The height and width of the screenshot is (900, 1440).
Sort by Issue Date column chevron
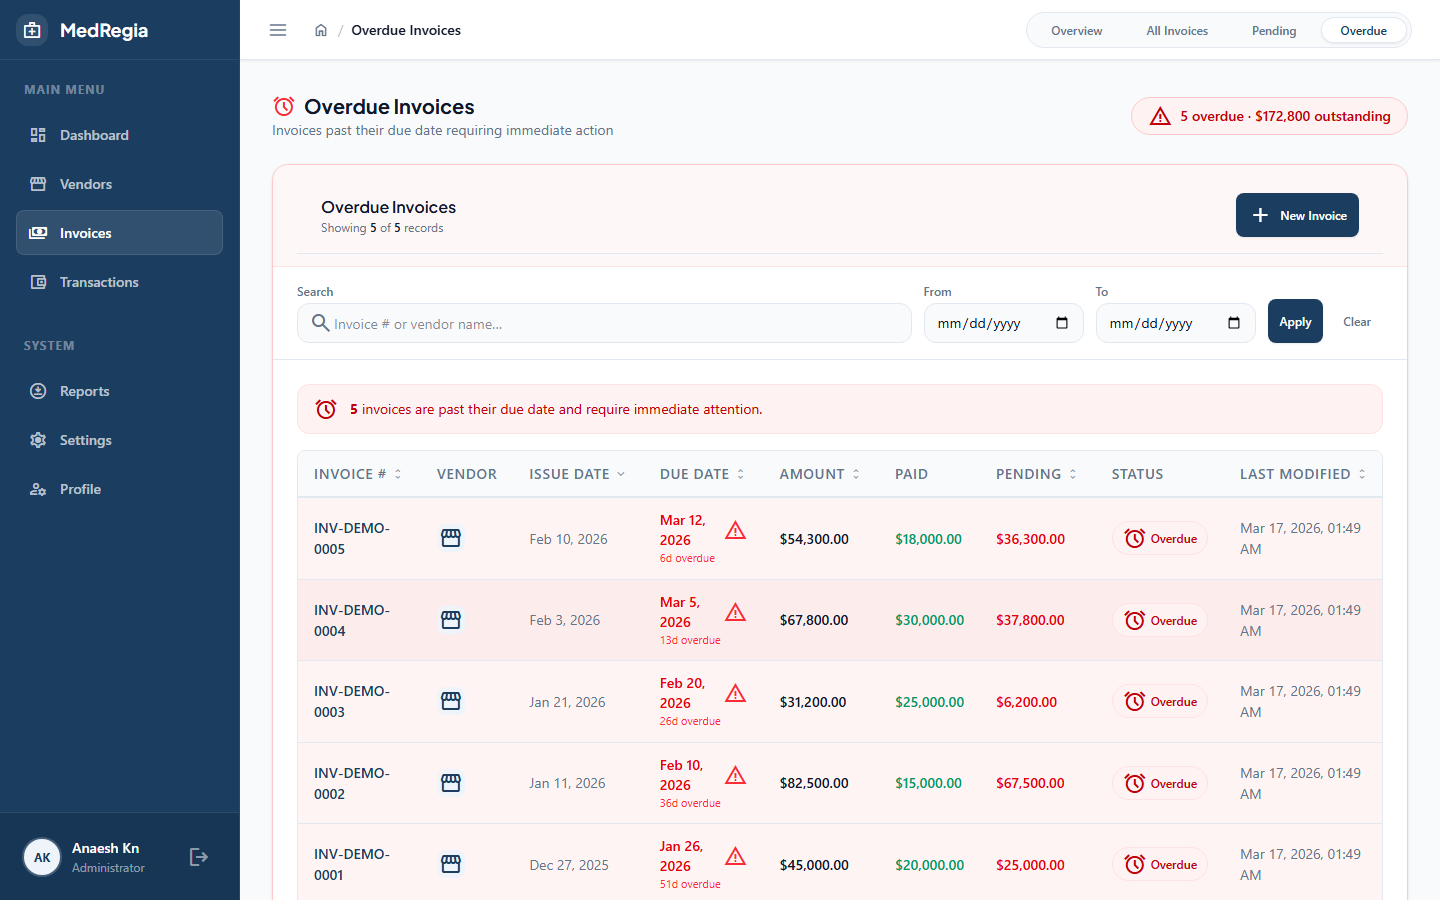coord(621,474)
